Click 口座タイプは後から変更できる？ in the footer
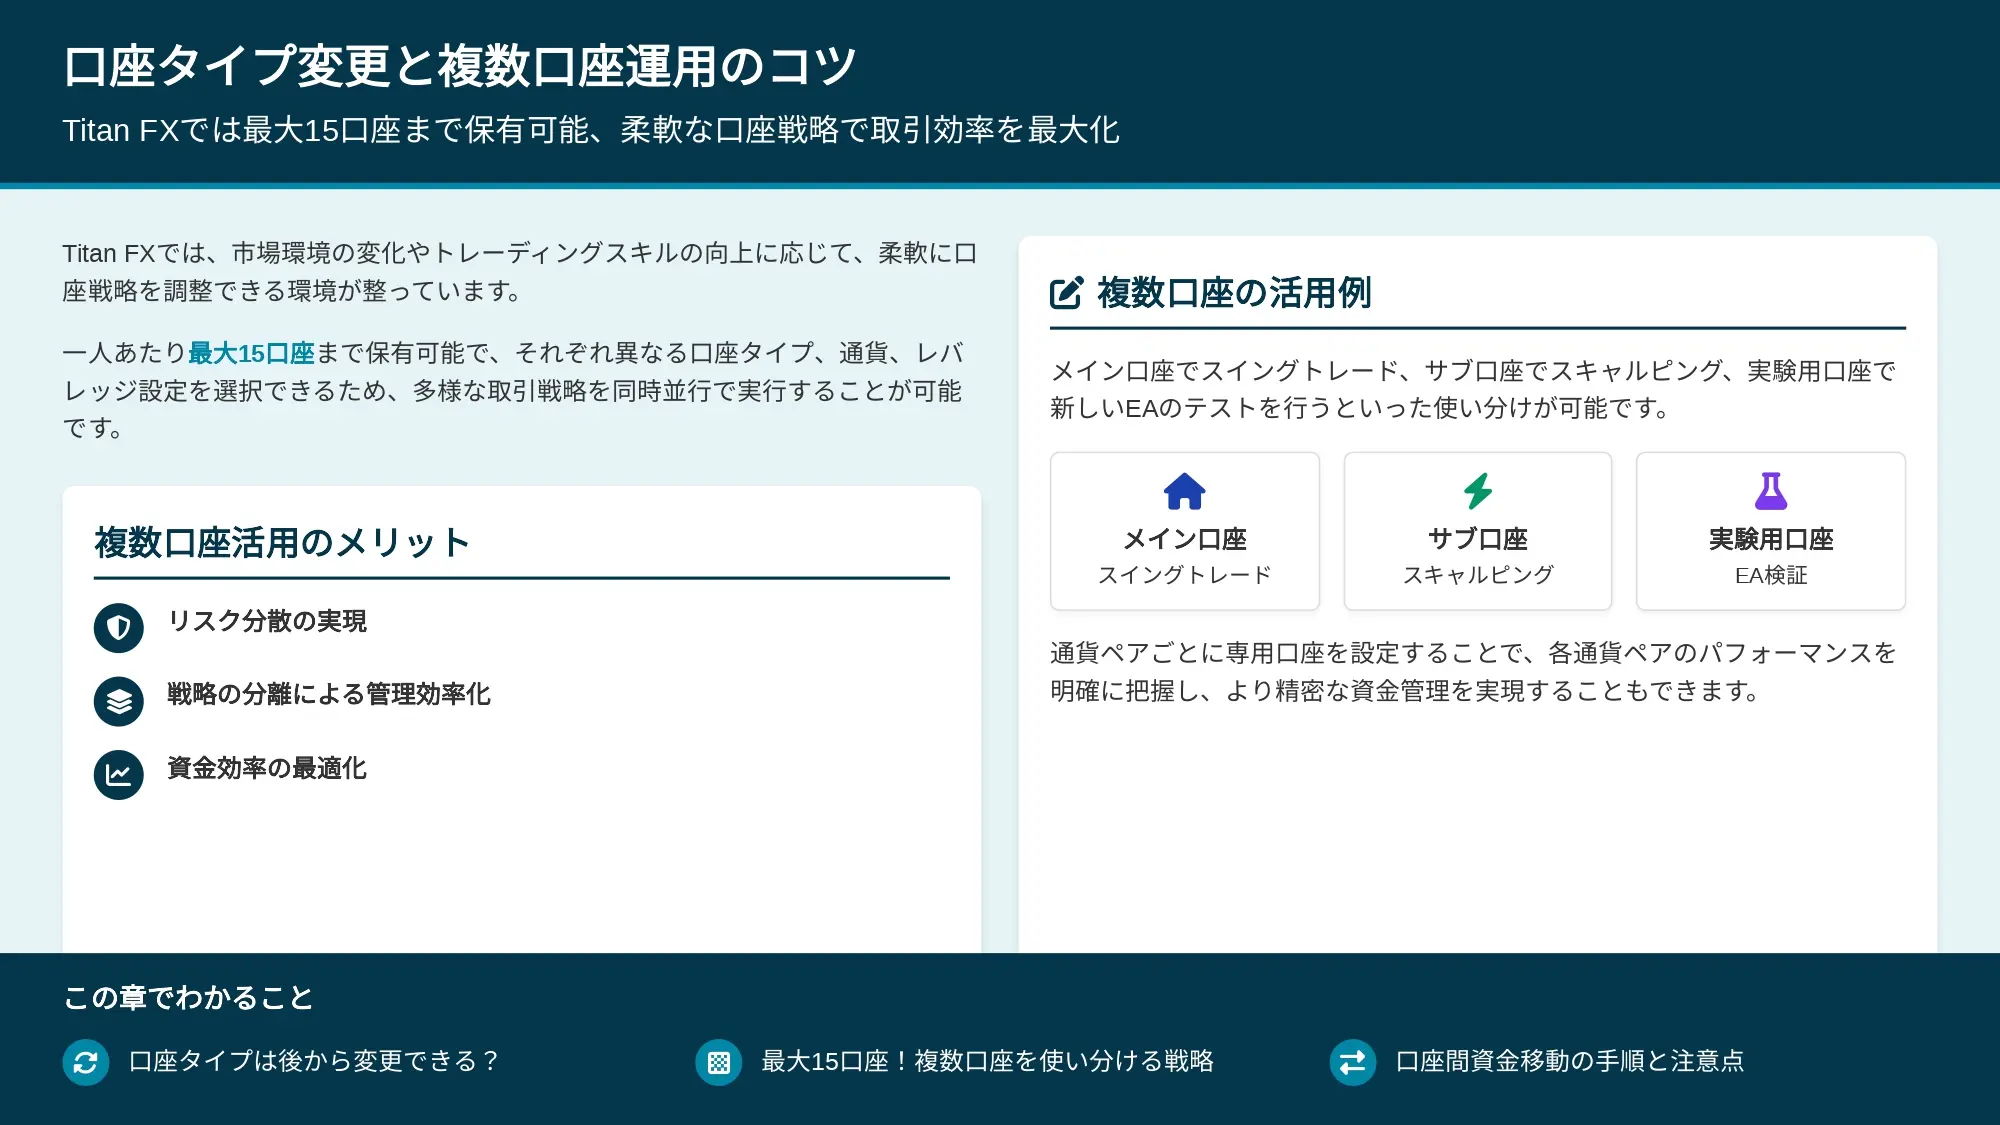Screen dimensions: 2000x1125 315,1061
